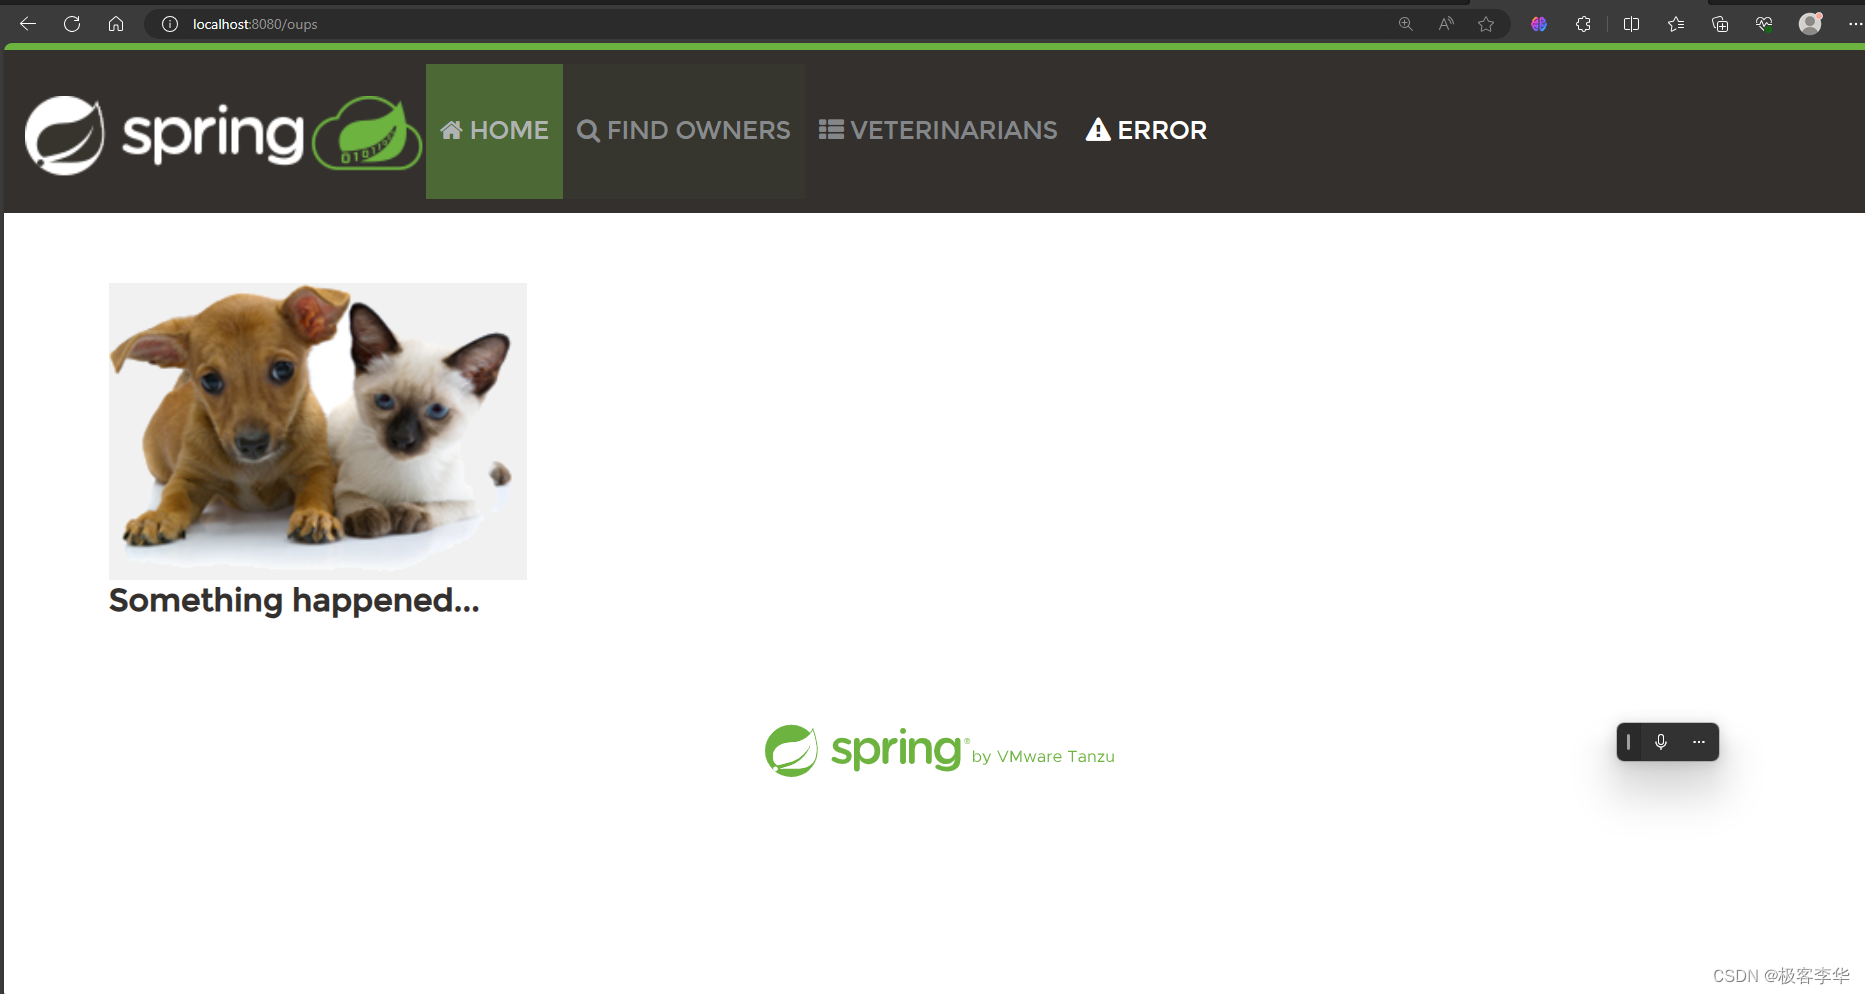The width and height of the screenshot is (1865, 994).
Task: Open FIND OWNERS navigation item
Action: 684,131
